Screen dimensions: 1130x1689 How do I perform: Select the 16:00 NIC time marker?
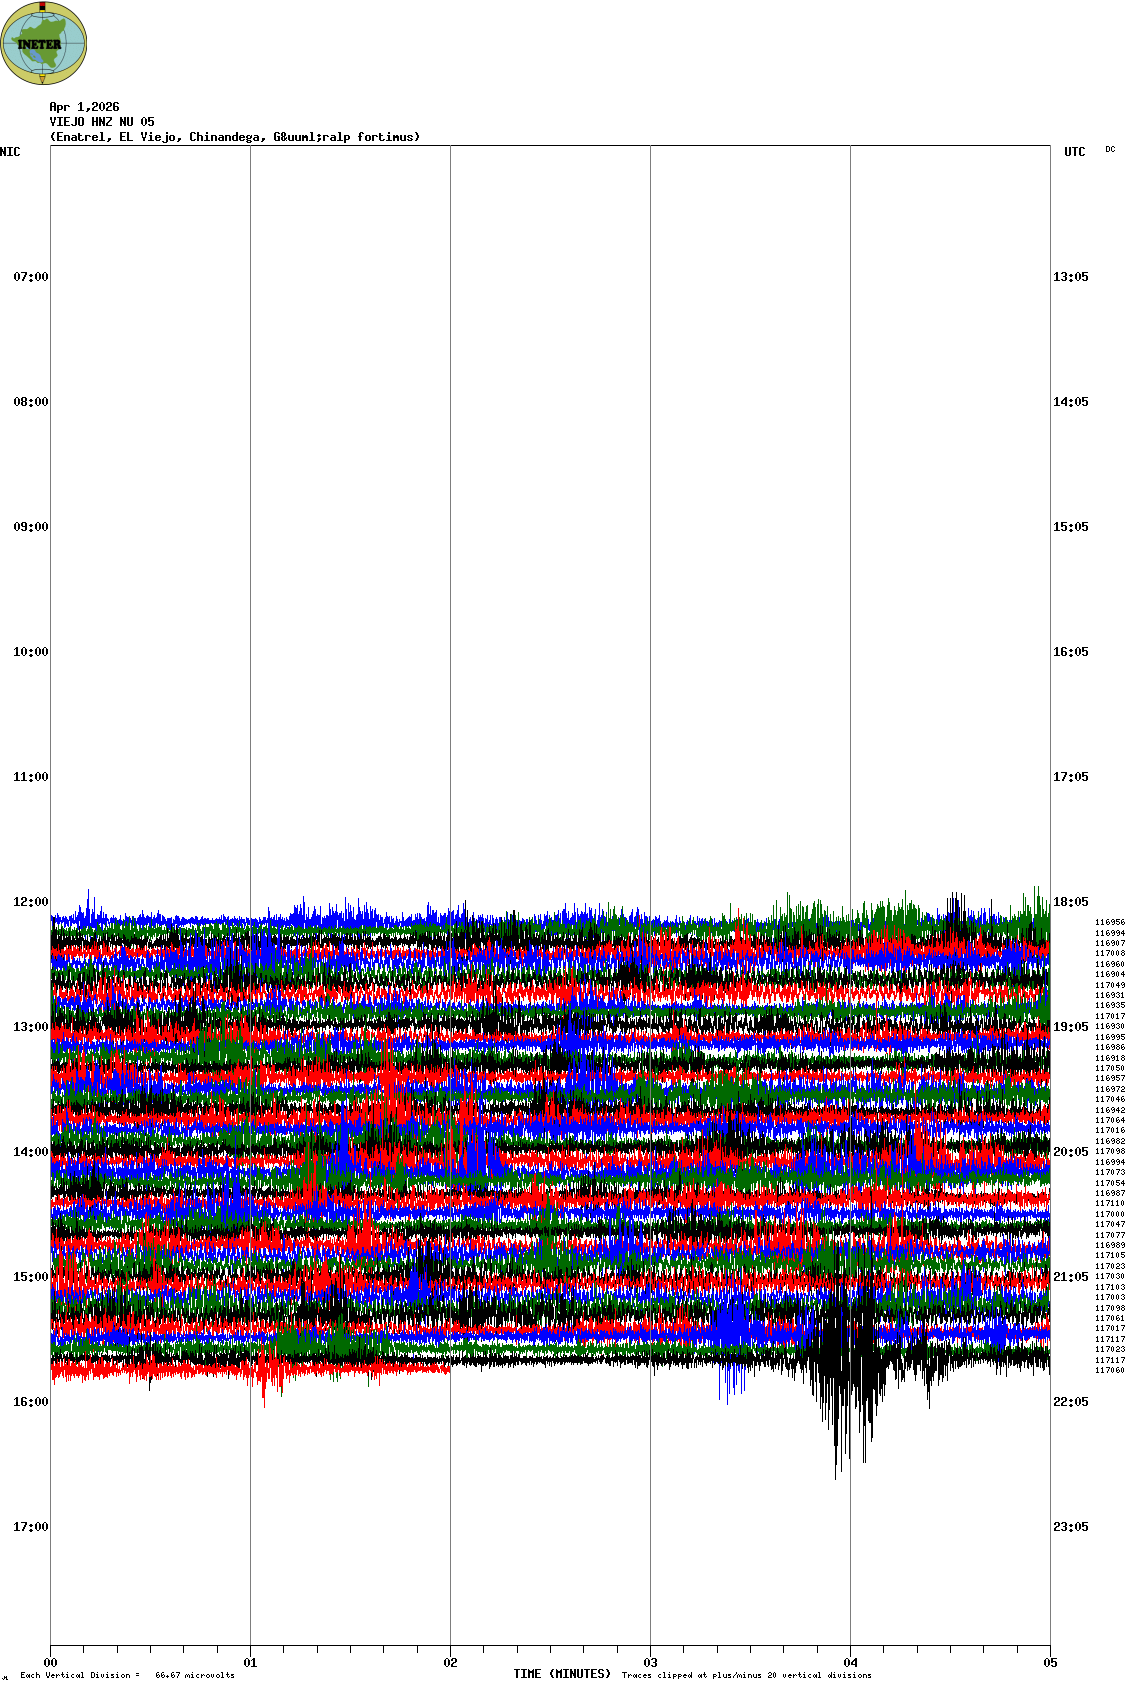30,1402
